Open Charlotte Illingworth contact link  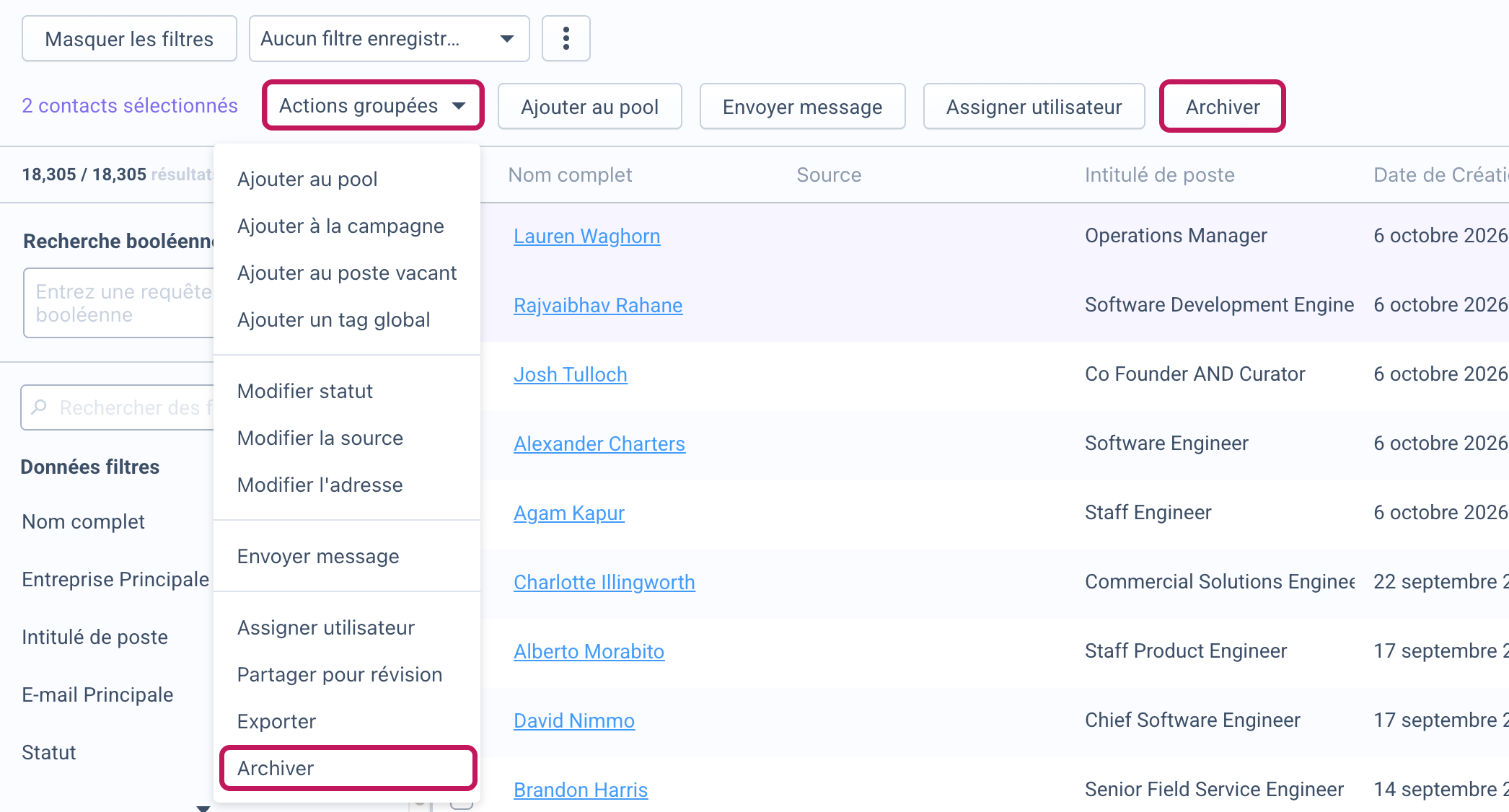pyautogui.click(x=604, y=582)
